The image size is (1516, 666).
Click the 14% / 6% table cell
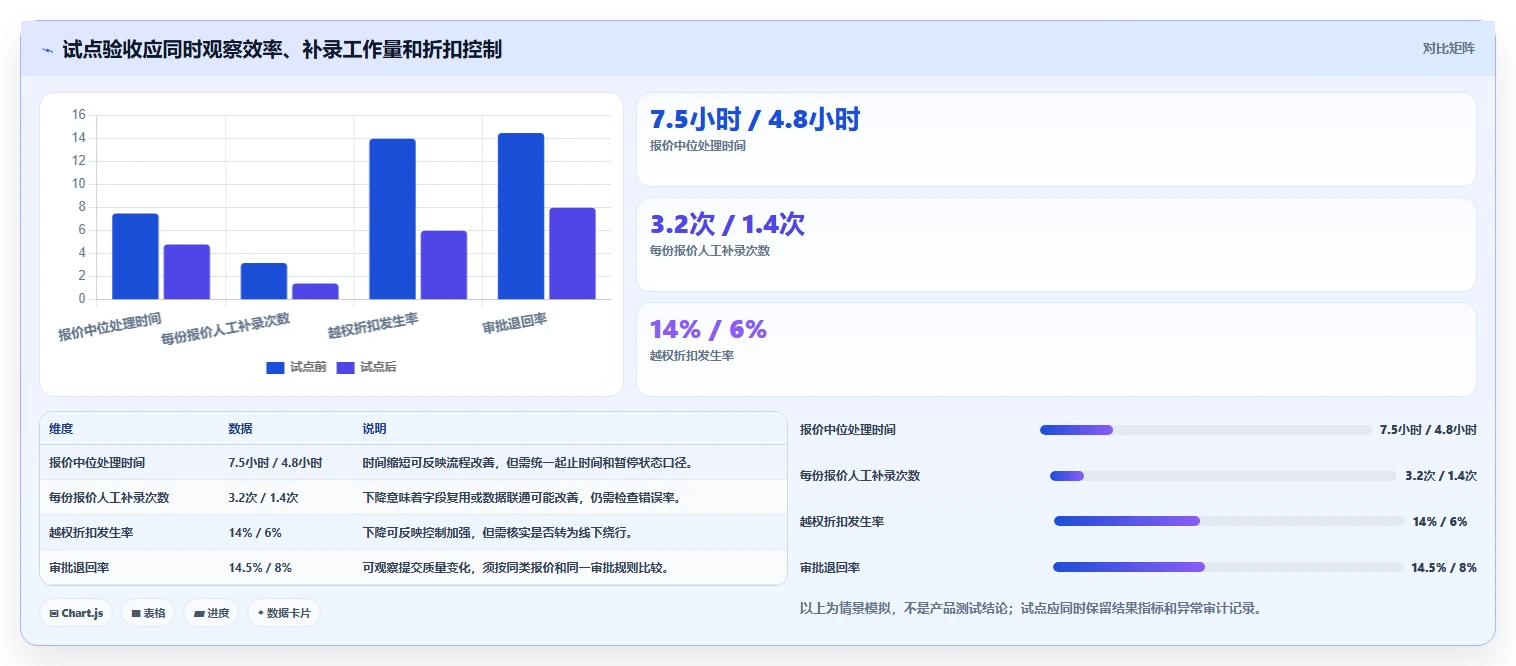(x=255, y=533)
